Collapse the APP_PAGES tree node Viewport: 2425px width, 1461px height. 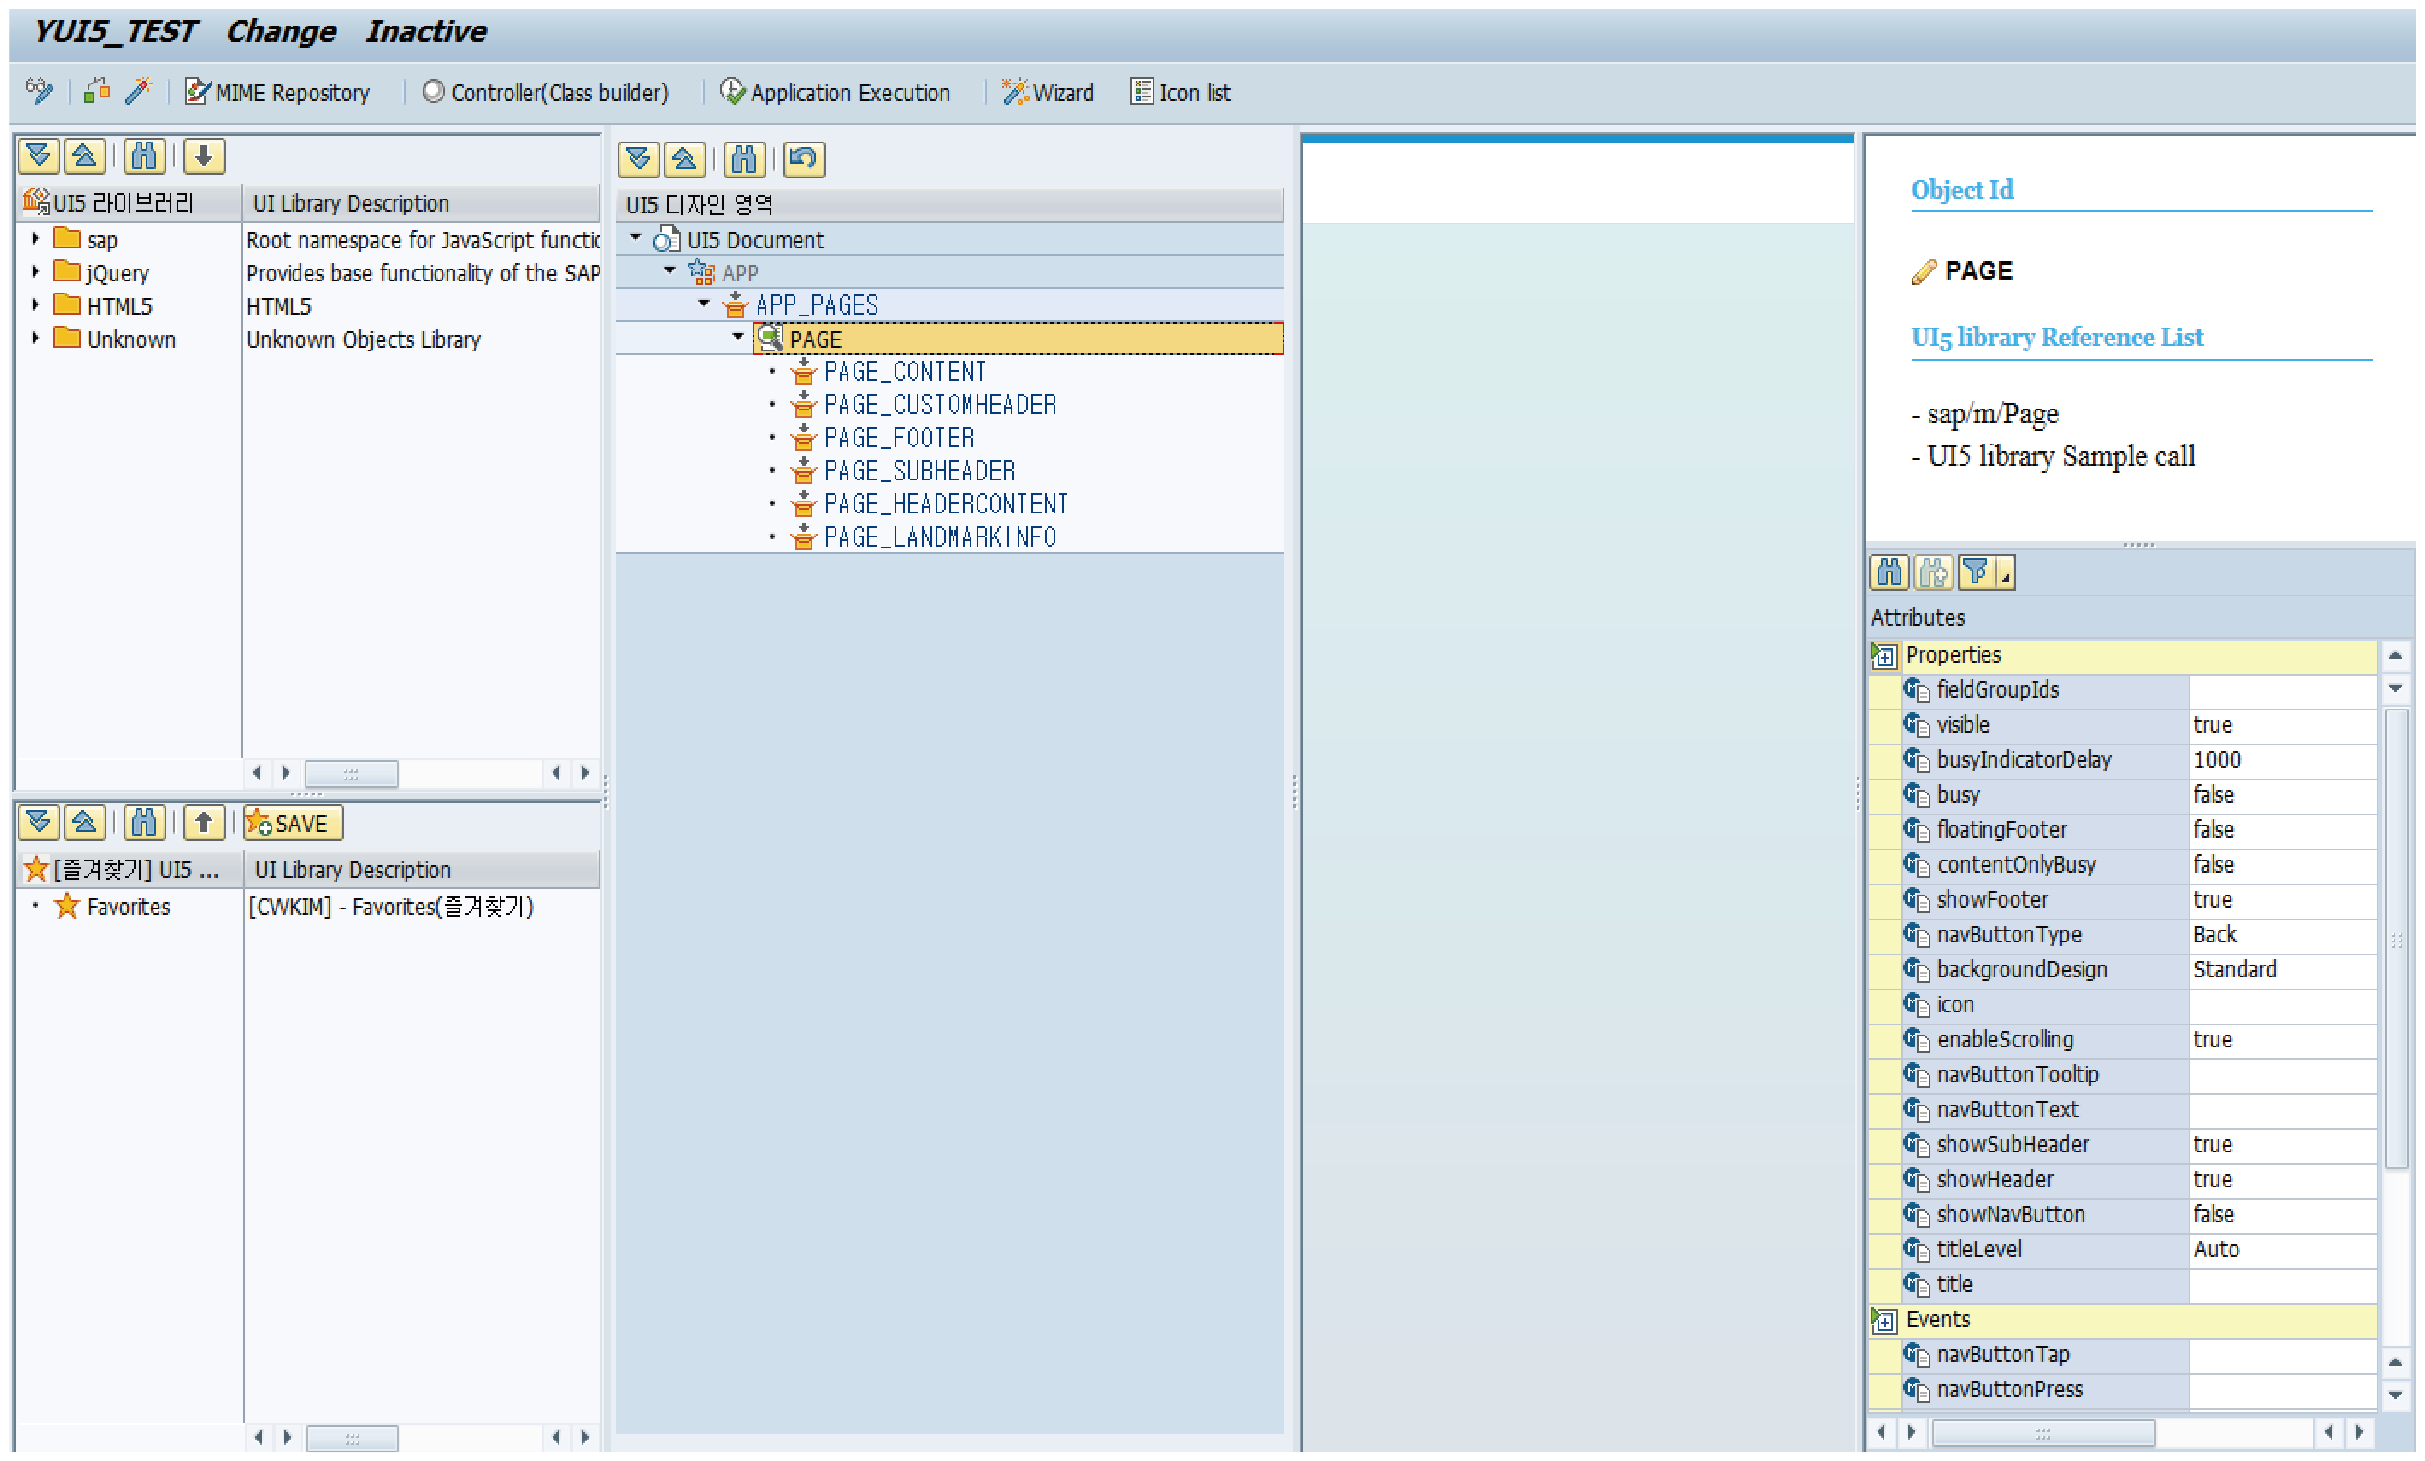point(704,305)
